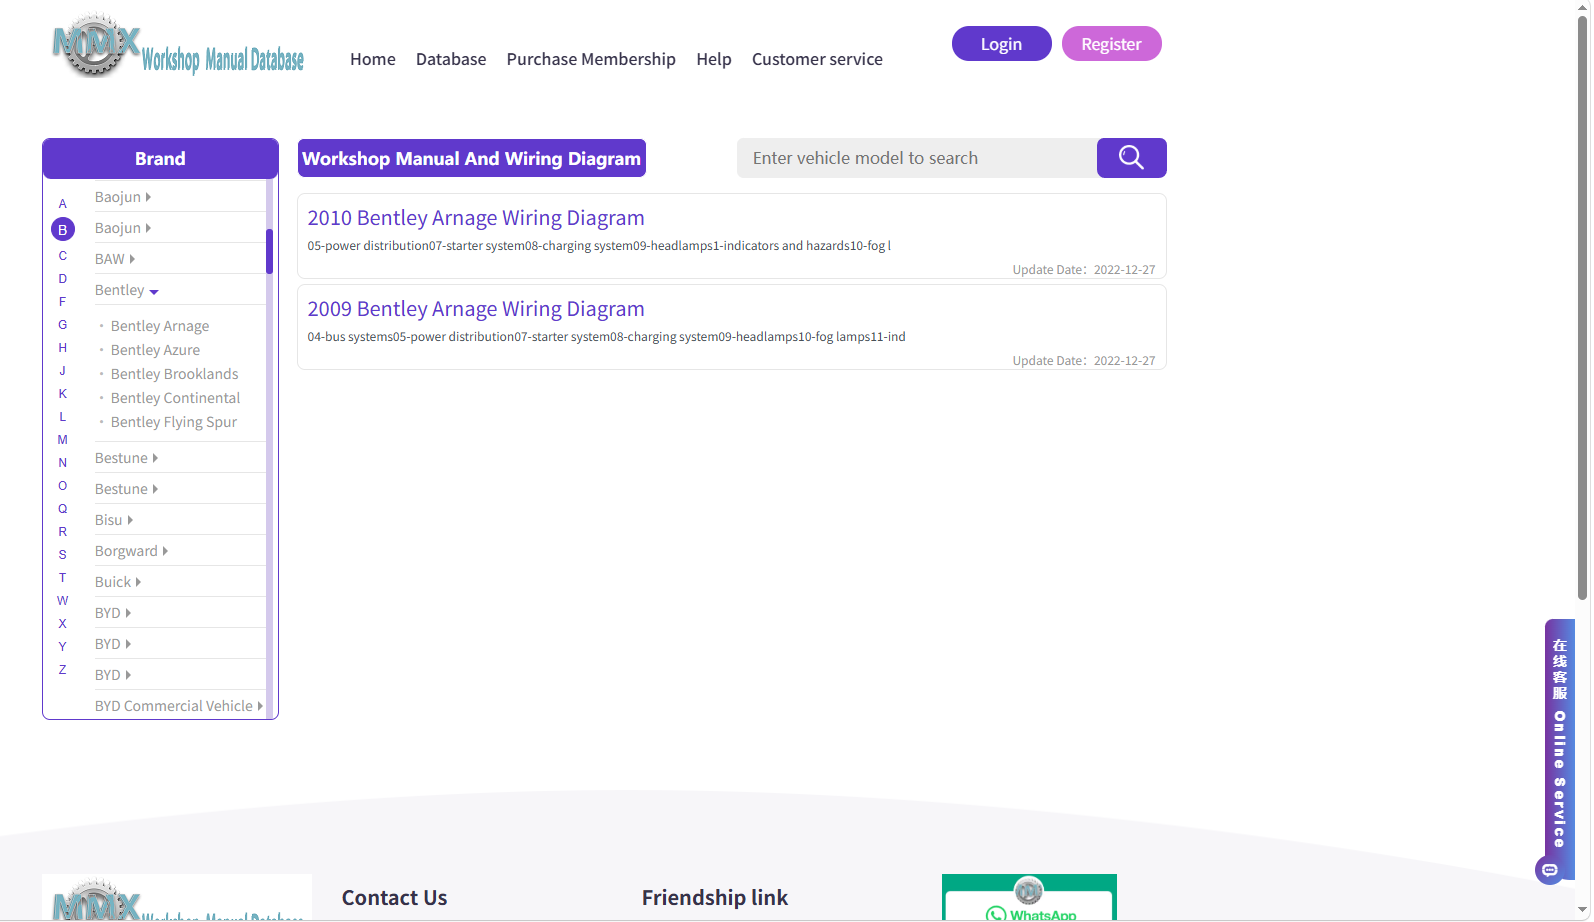This screenshot has height=922, width=1594.
Task: Click the brand list scrollbar thumb
Action: pos(269,251)
